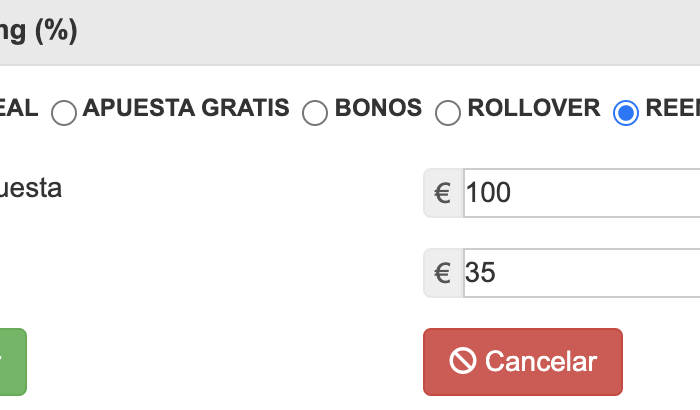700x410 pixels.
Task: Focus the amount field containing 35
Action: pos(582,273)
